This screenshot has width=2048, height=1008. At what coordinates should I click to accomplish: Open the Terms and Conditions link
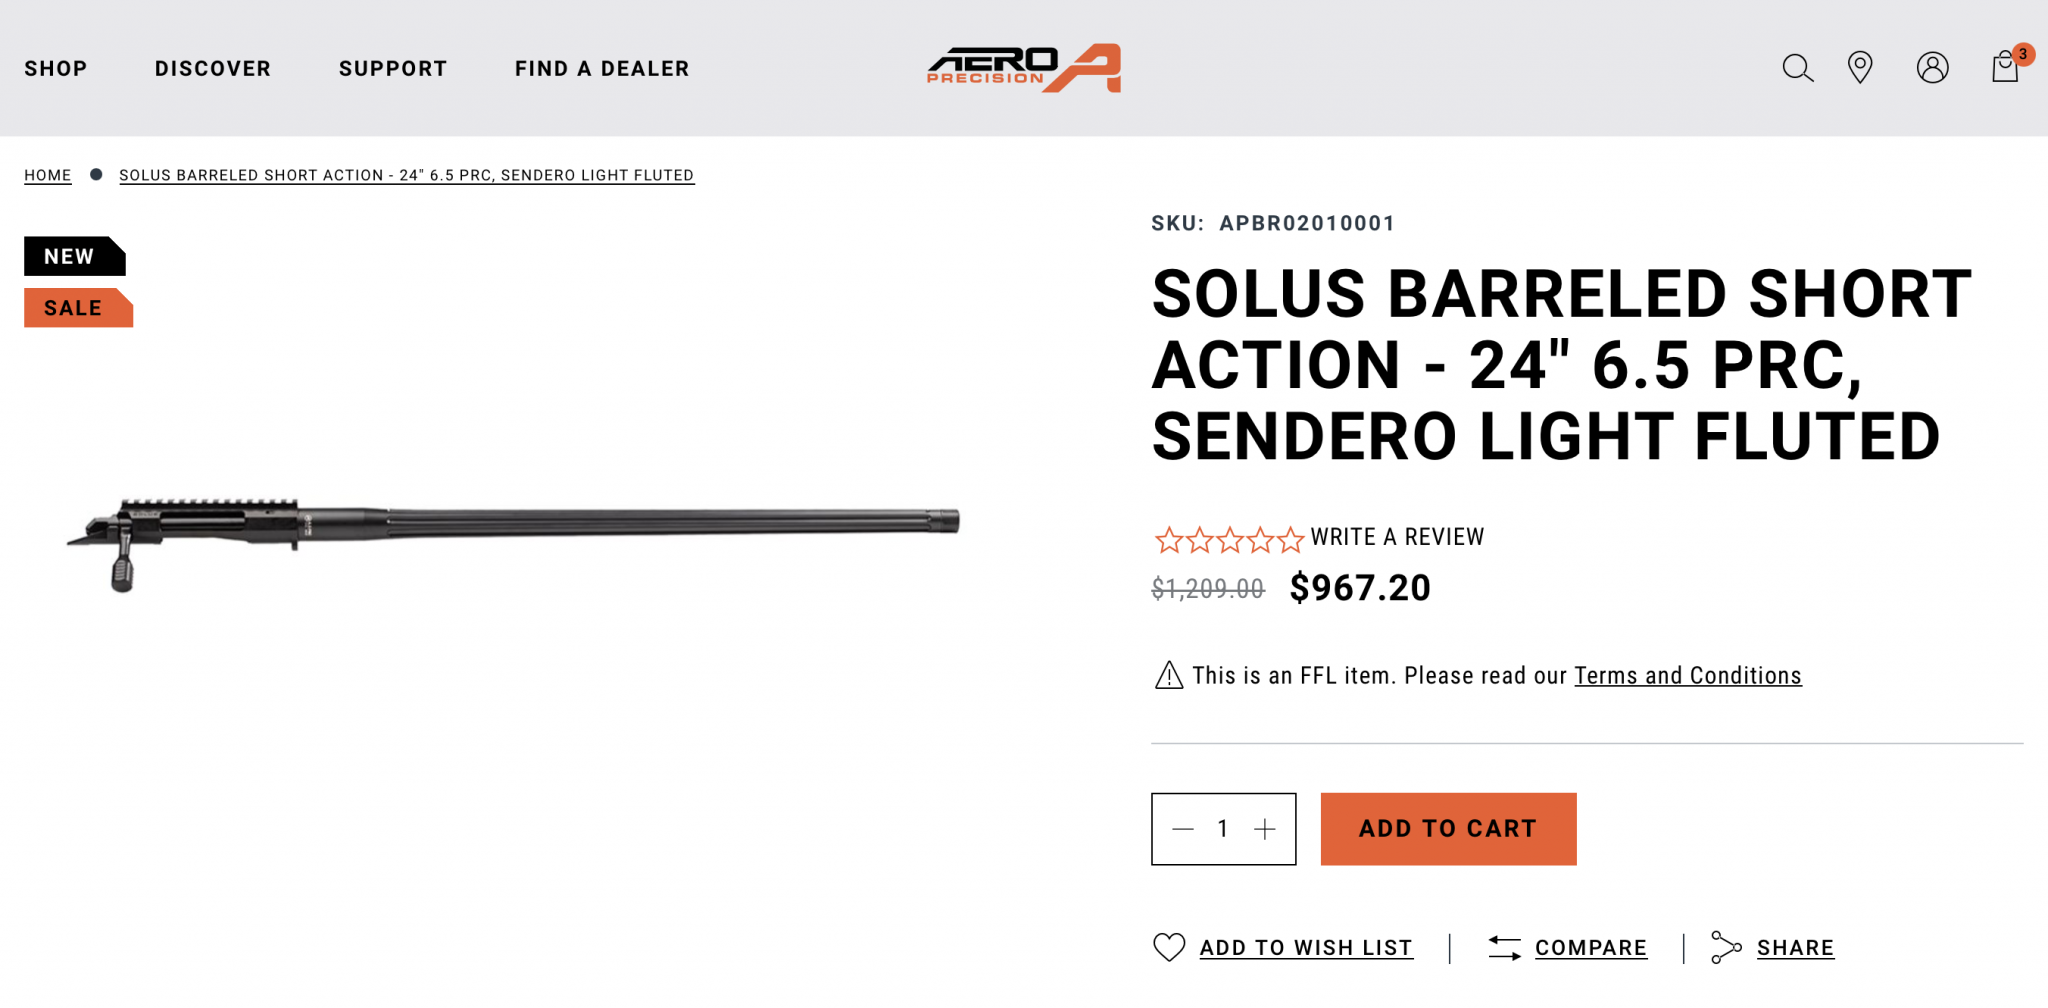[1688, 676]
